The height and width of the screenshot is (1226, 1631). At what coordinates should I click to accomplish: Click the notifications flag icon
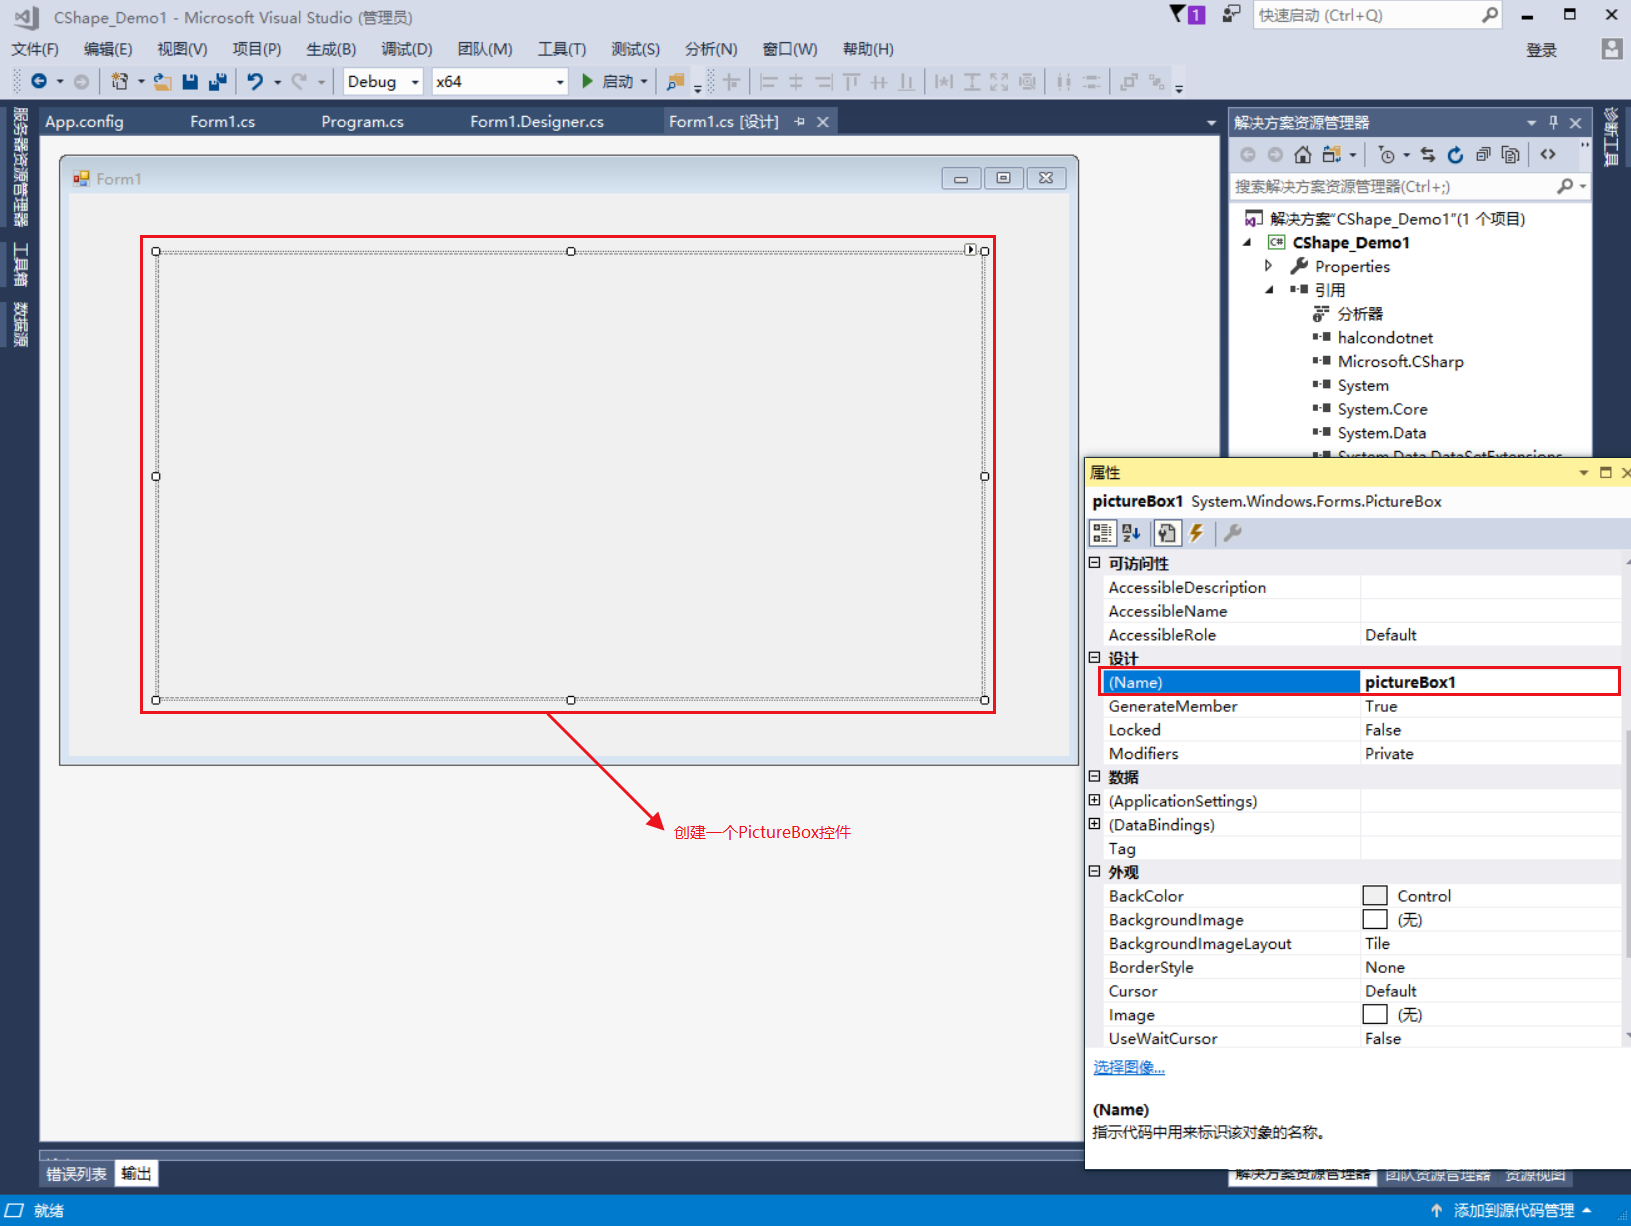coord(1187,14)
